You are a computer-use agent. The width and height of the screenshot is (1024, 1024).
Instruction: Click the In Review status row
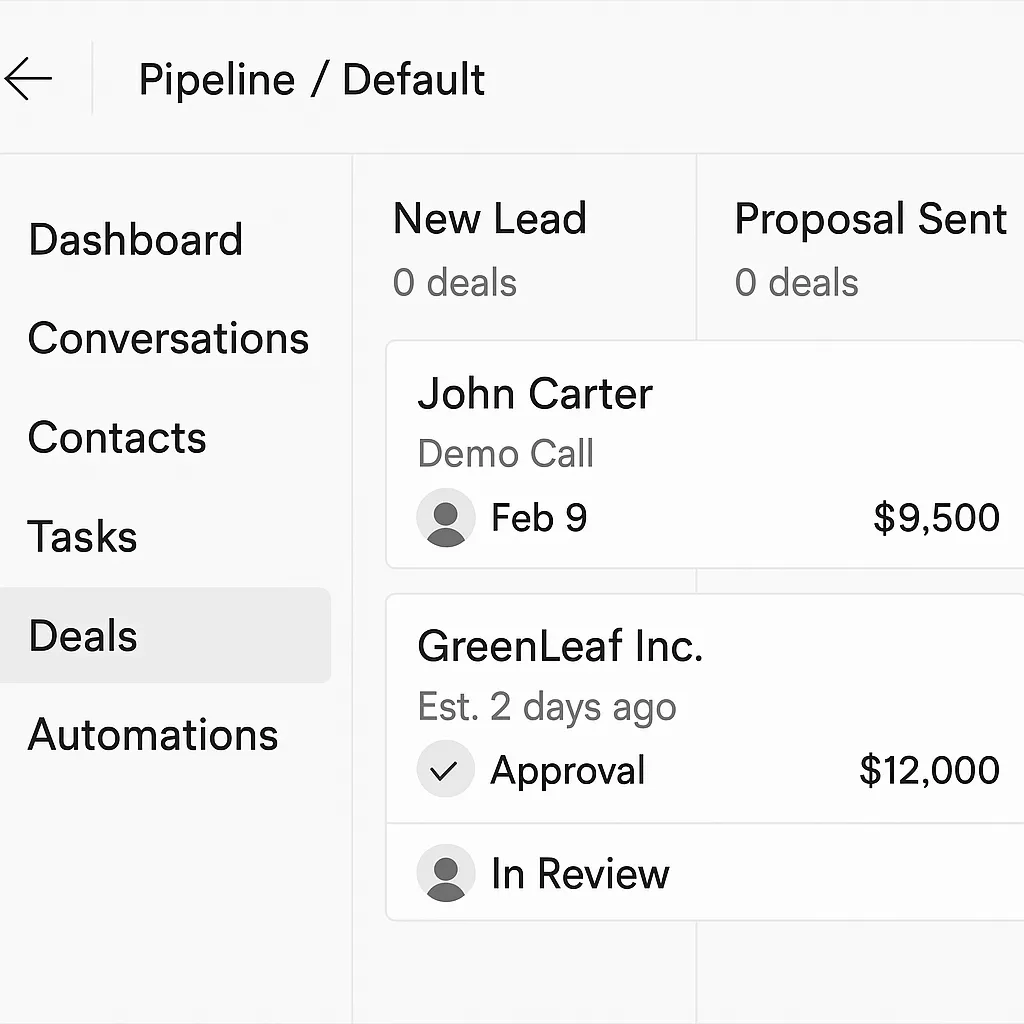tap(705, 872)
